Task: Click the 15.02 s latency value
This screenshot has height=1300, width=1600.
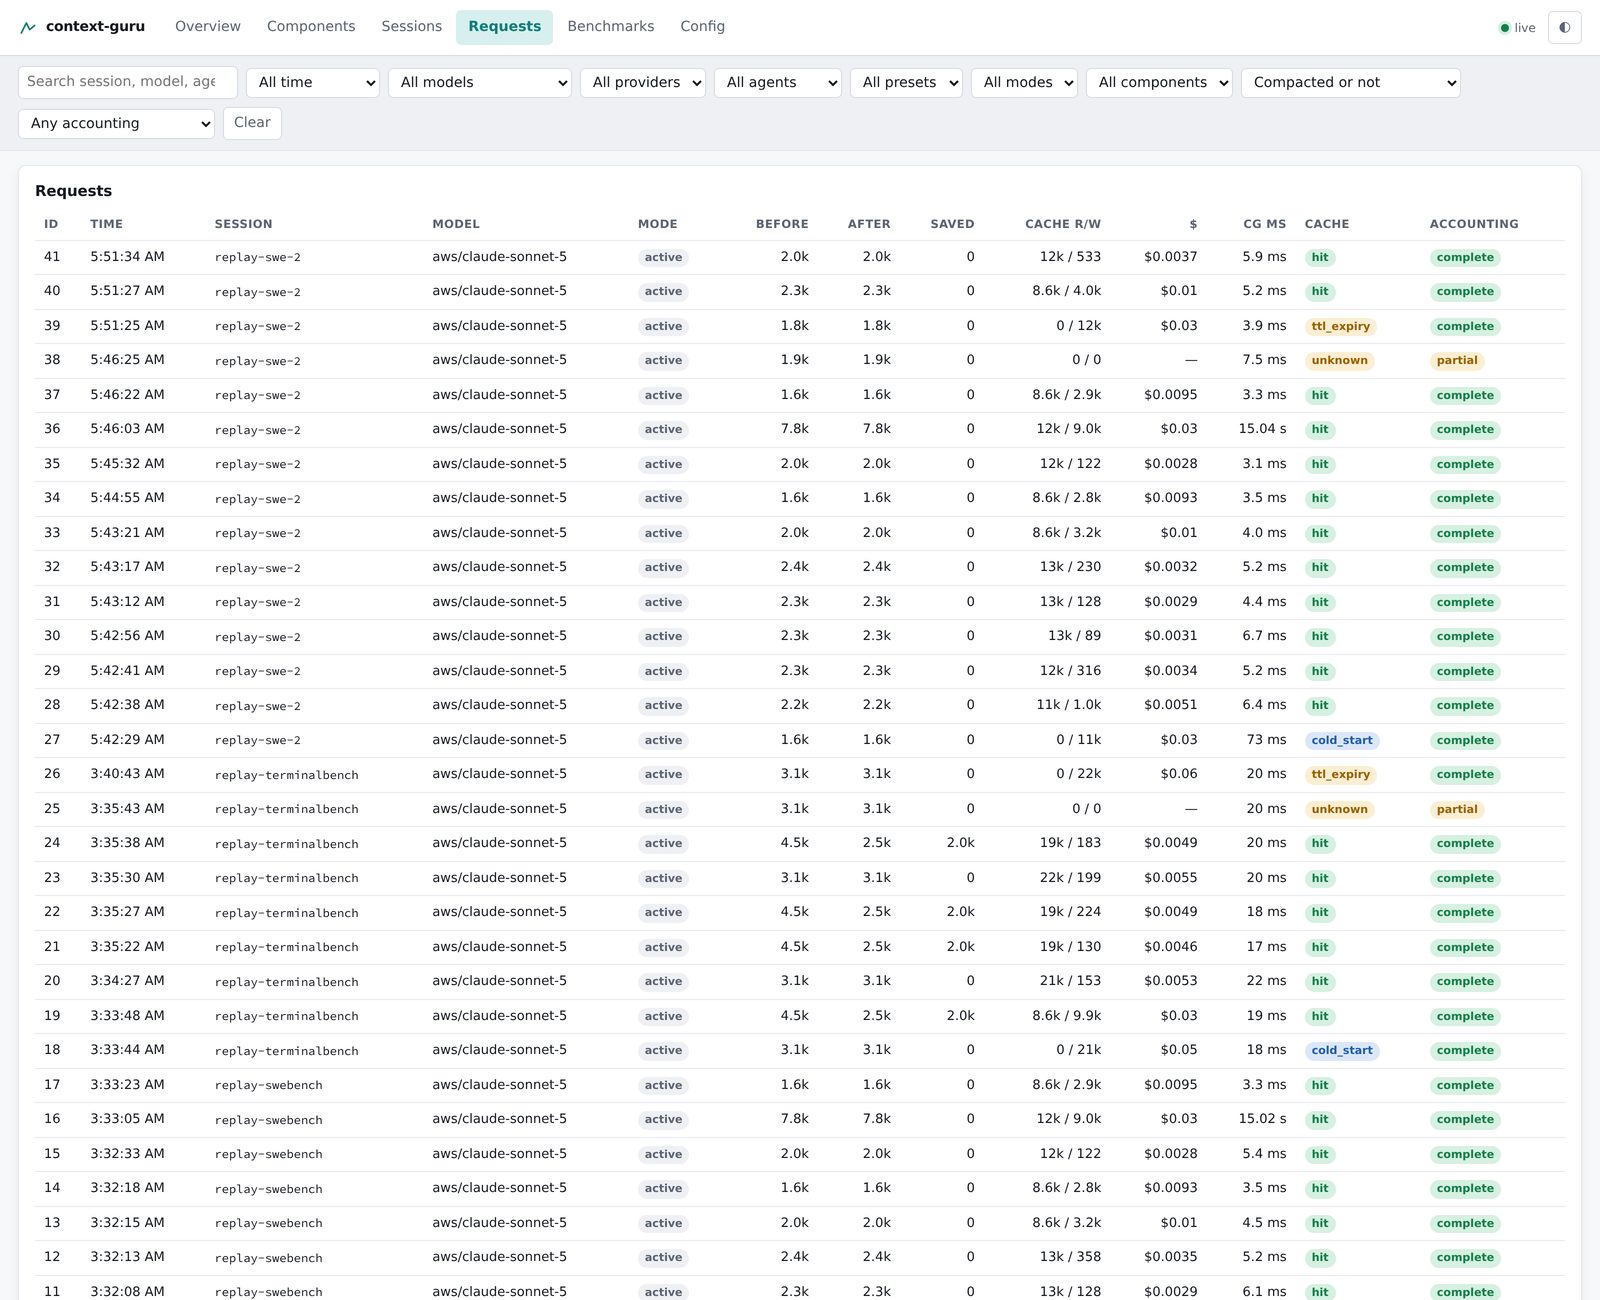Action: [1262, 1119]
